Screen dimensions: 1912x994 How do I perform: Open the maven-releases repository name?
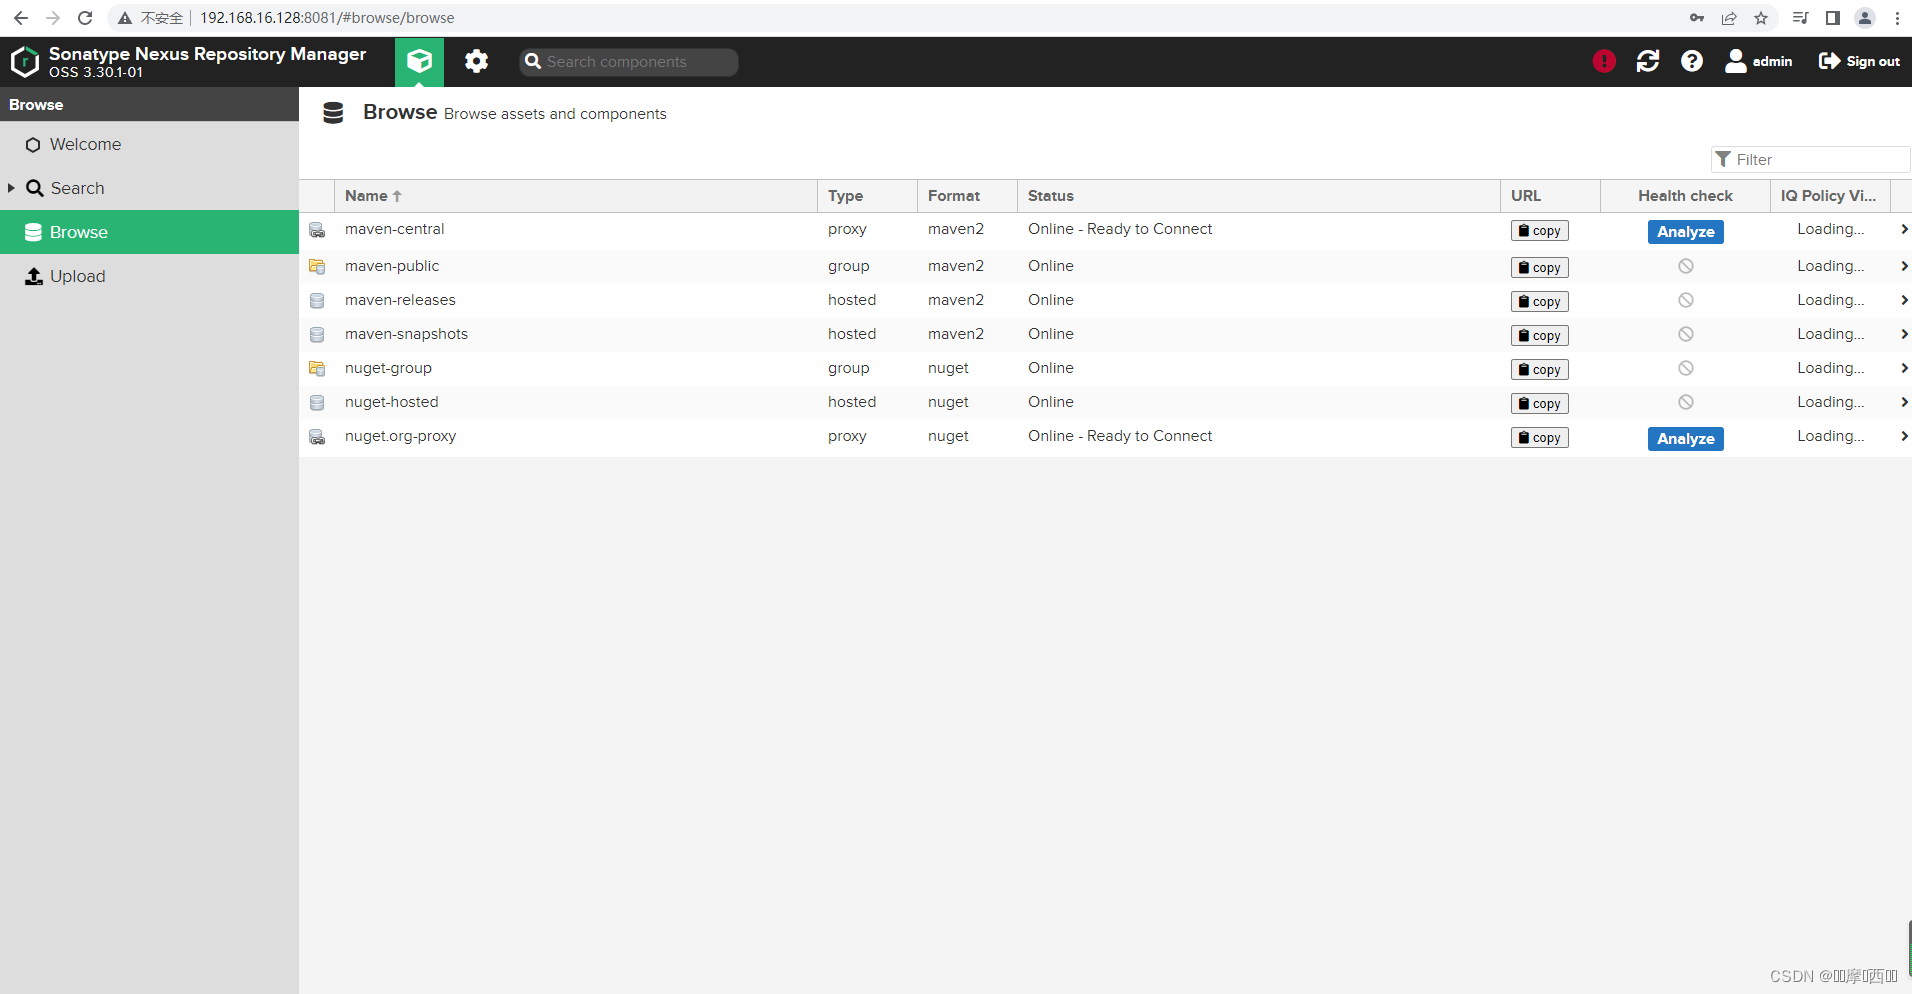click(x=400, y=300)
